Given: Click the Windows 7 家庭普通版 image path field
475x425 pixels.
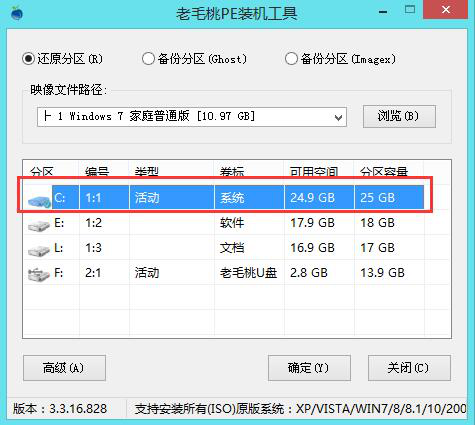Looking at the screenshot, I should click(x=192, y=117).
